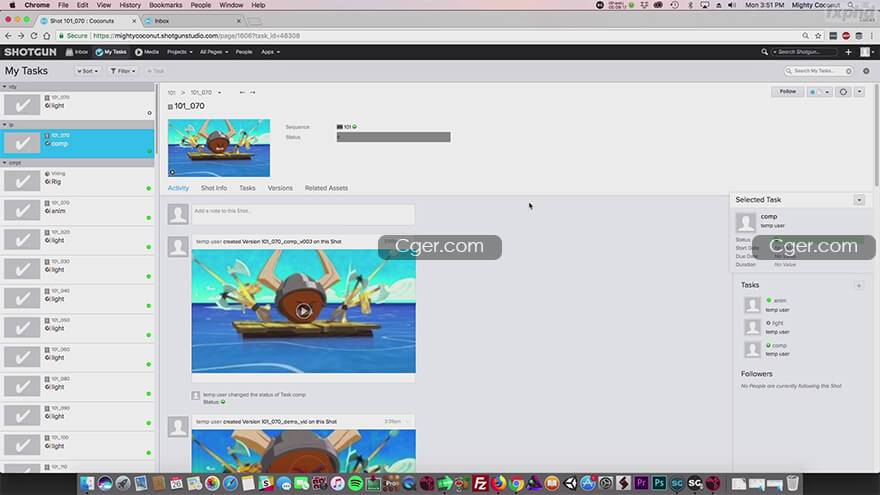The height and width of the screenshot is (495, 880).
Task: Go to the next shot arrow
Action: [253, 93]
